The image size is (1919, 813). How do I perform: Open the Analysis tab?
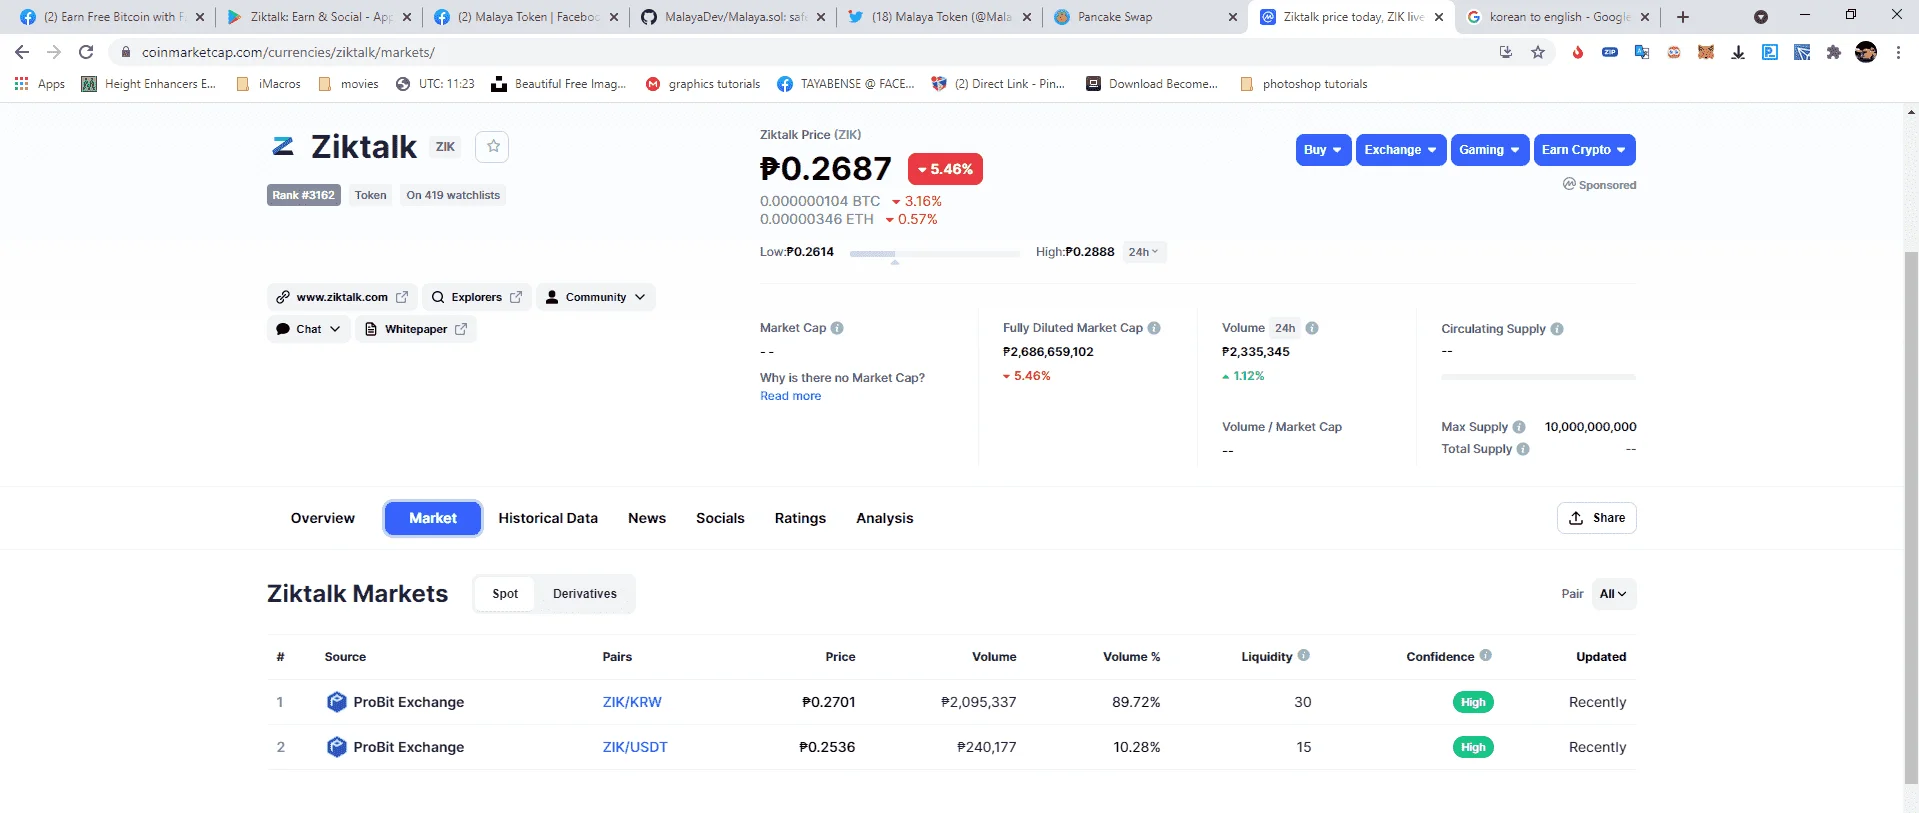point(885,518)
